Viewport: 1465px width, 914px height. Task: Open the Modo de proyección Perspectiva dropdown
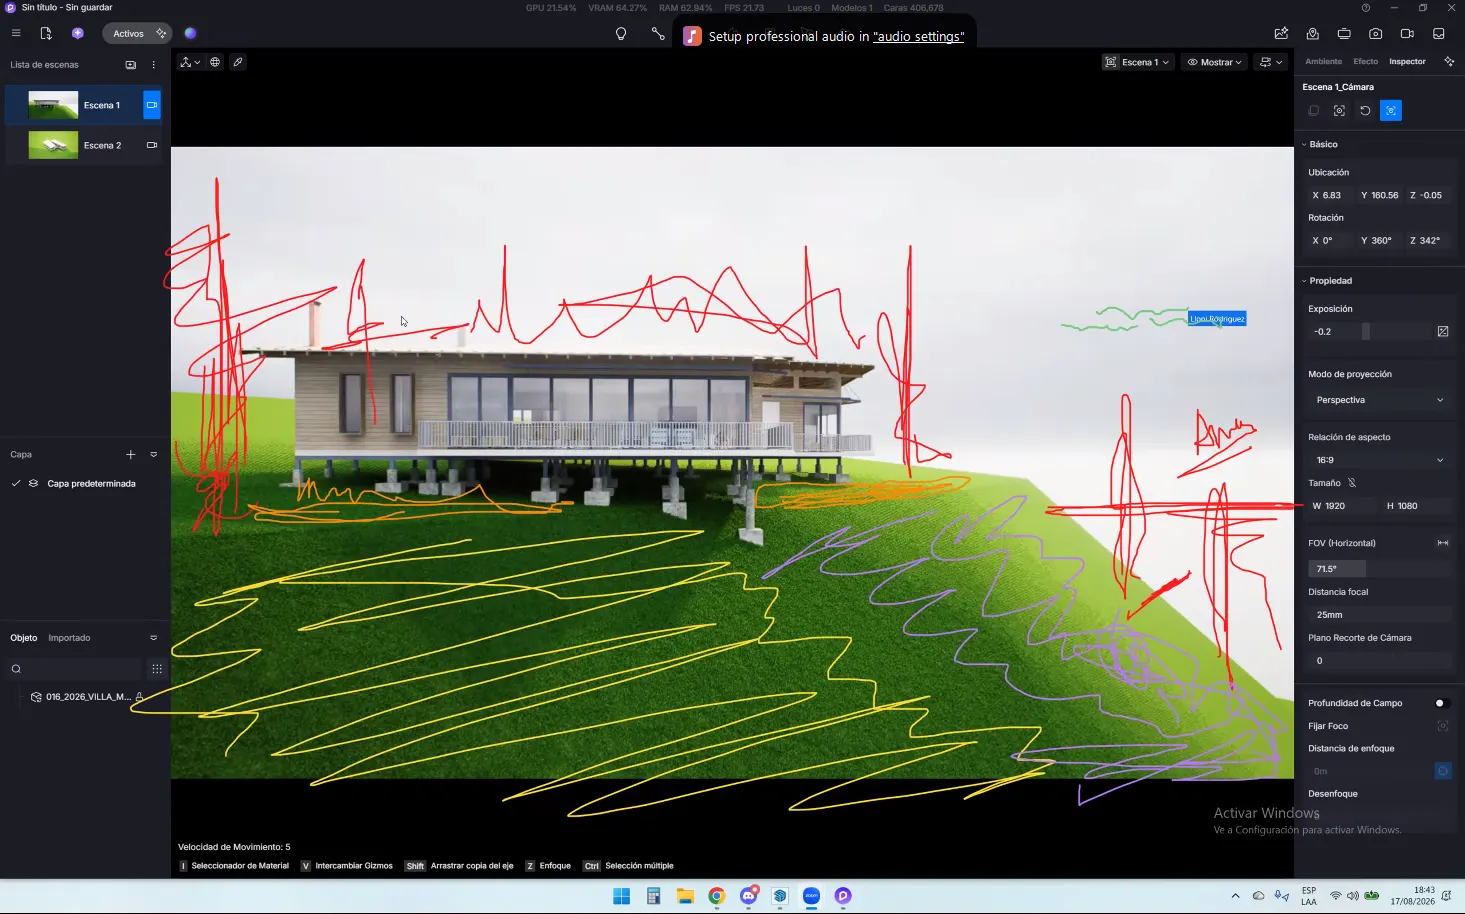click(1379, 400)
